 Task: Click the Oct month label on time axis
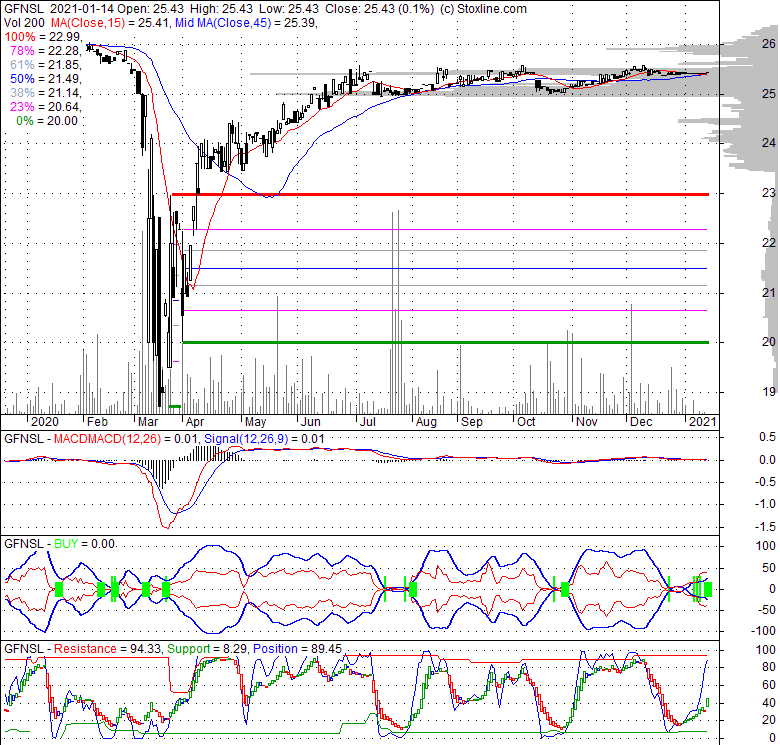click(x=526, y=422)
